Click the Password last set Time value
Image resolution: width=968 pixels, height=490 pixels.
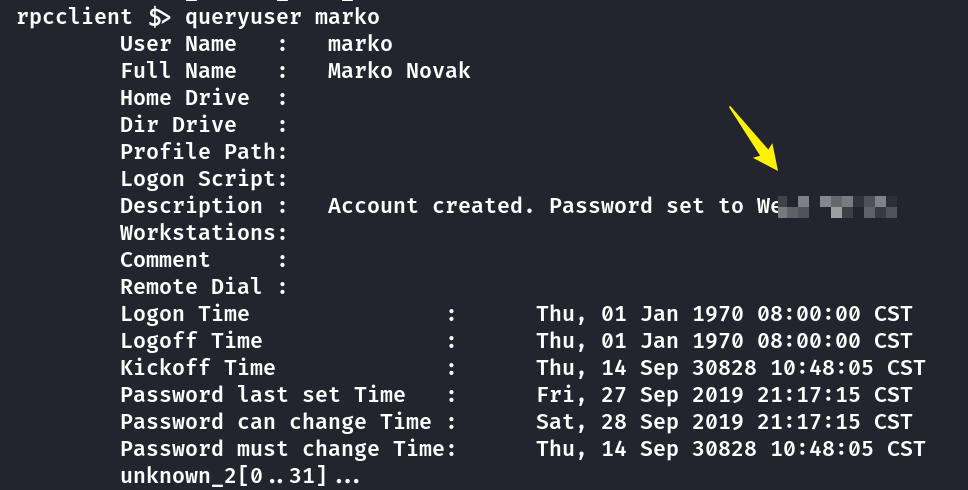coord(724,395)
